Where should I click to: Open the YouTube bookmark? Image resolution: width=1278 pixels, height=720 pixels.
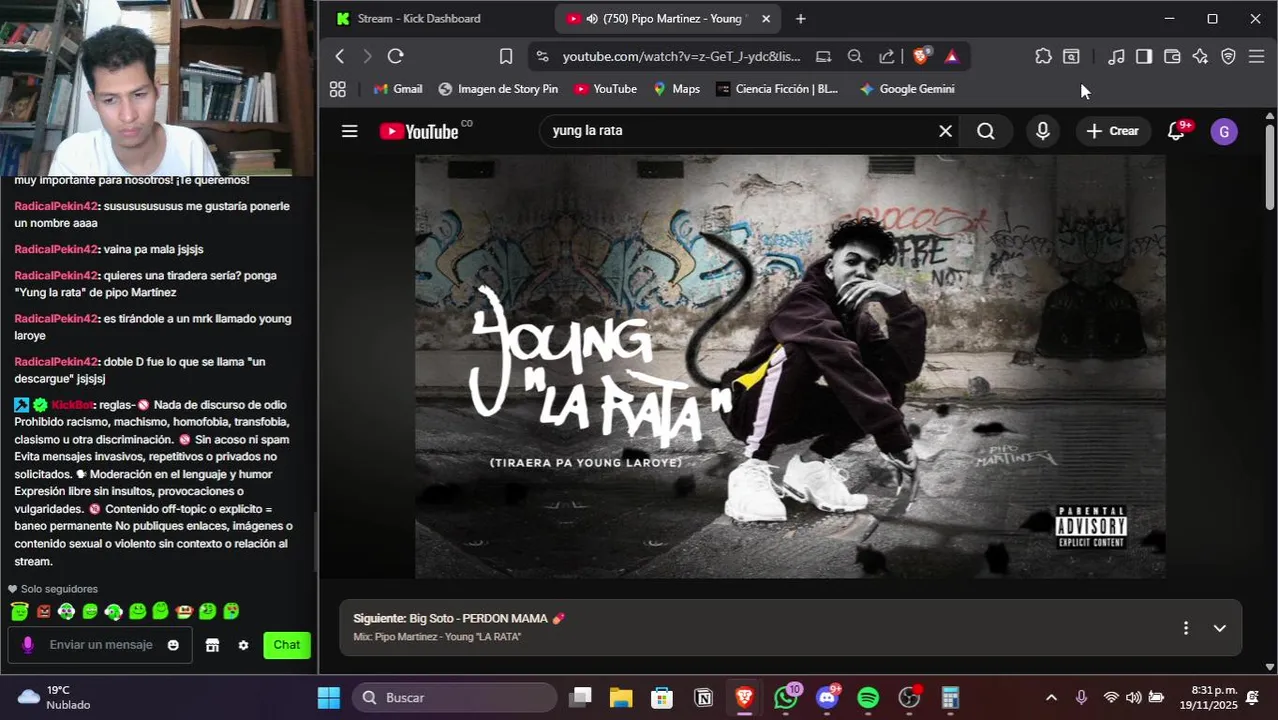[x=605, y=89]
